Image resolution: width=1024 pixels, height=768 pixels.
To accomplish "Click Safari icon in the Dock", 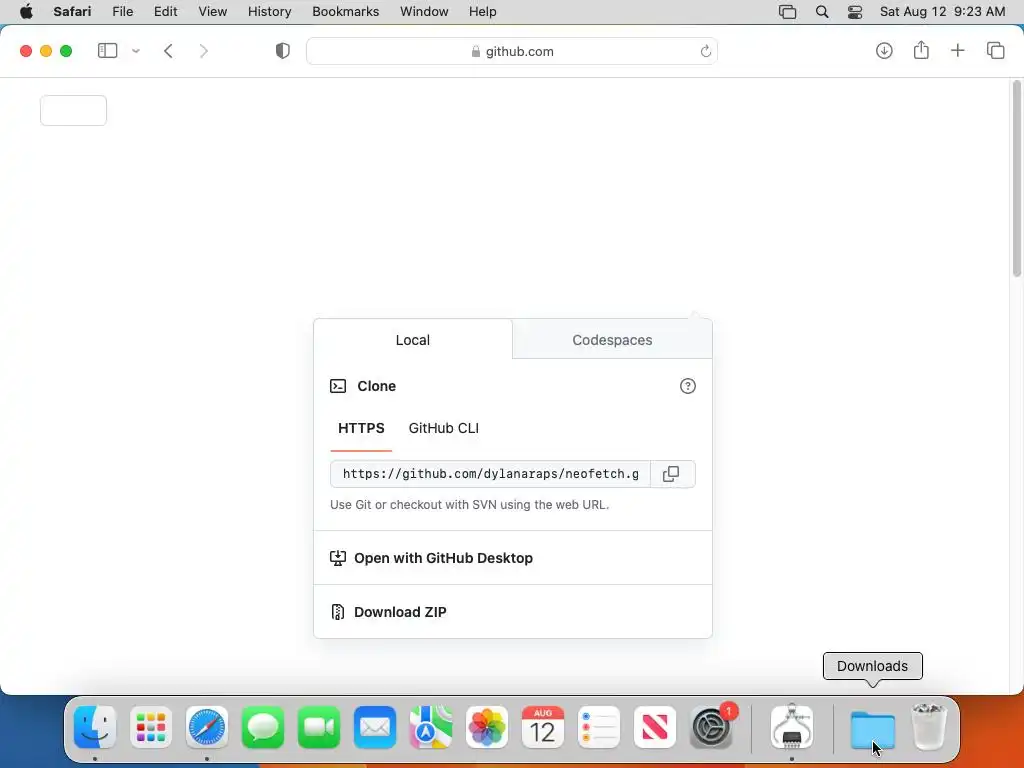I will 207,728.
